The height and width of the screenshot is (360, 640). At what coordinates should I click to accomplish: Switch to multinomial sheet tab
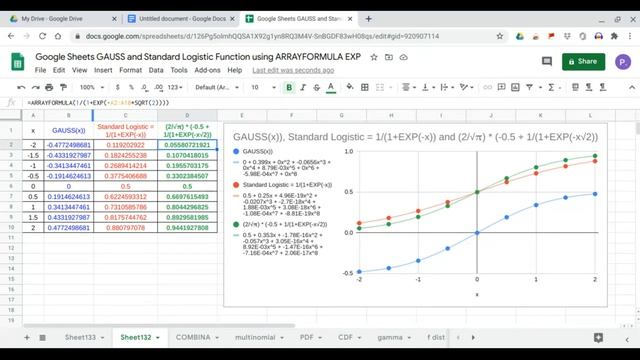click(x=255, y=338)
